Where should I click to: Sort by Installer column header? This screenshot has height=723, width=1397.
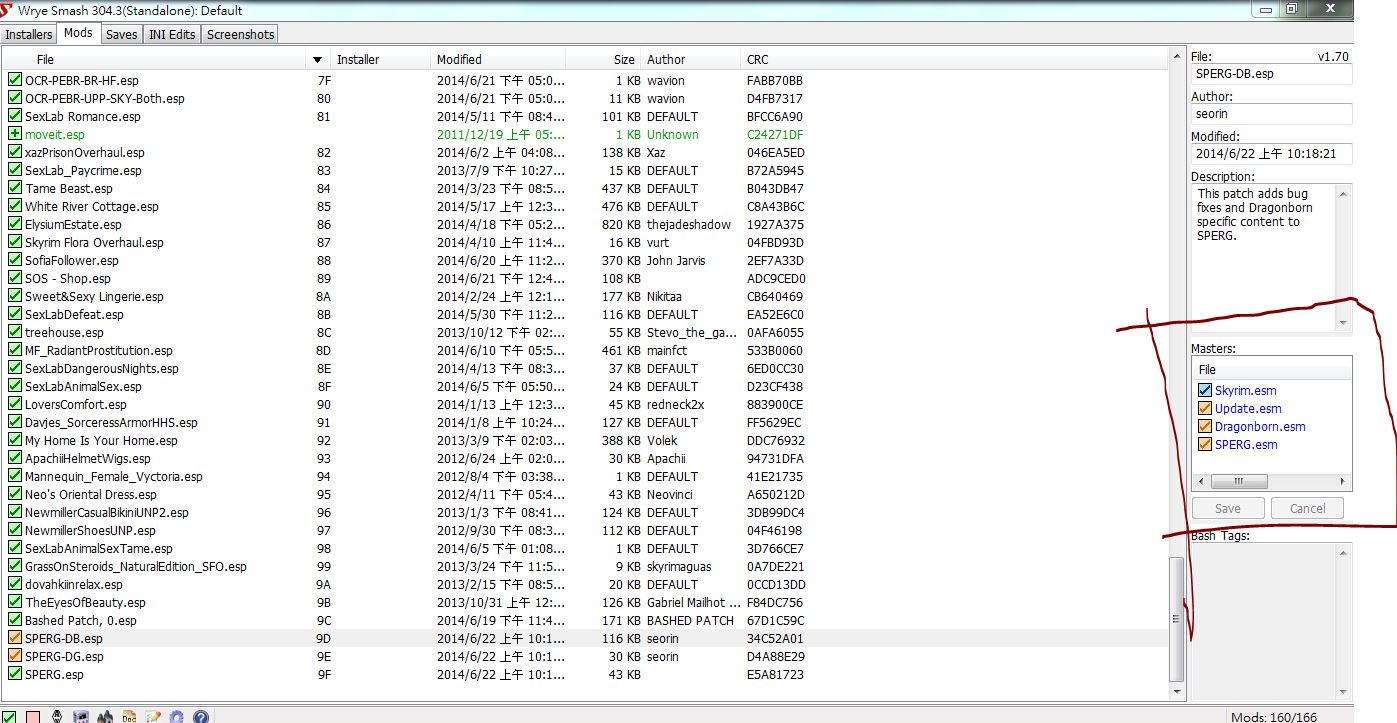click(x=381, y=60)
